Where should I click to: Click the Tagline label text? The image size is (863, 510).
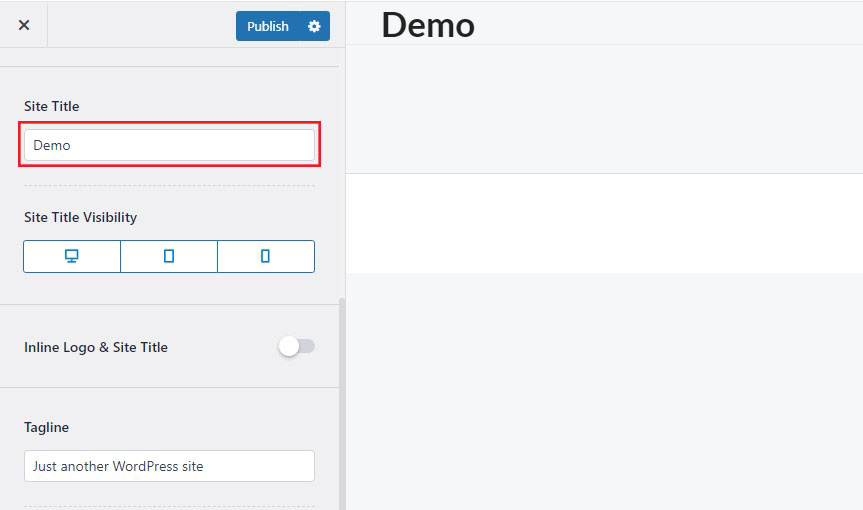46,427
